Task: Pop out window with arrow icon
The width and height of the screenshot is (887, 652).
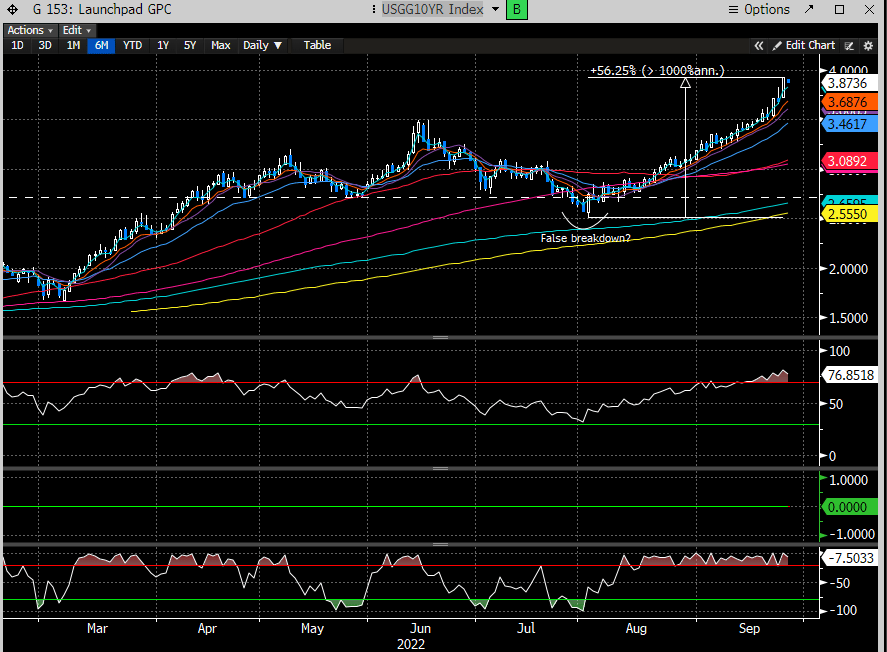Action: coord(811,10)
